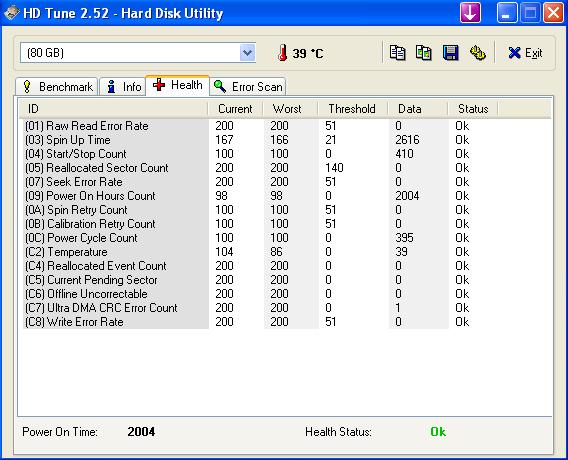Click the HD Tune title bar app icon

(x=12, y=13)
